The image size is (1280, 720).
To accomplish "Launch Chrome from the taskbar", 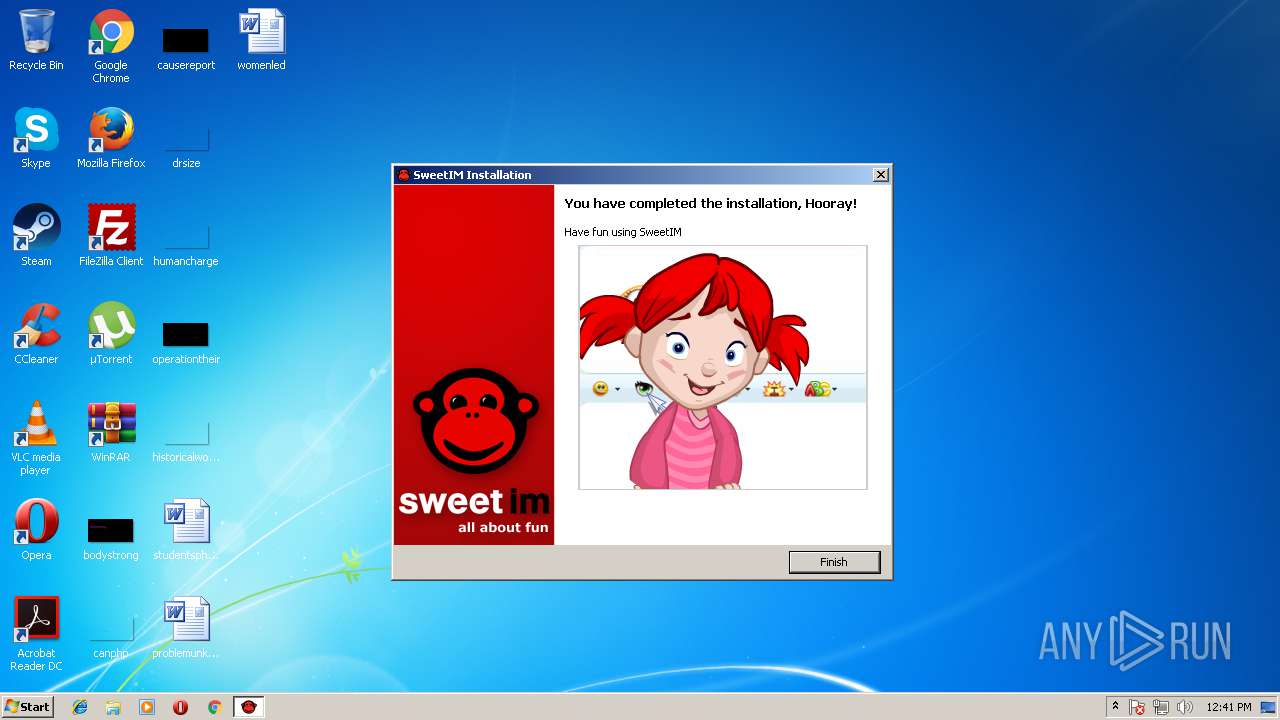I will pos(214,707).
